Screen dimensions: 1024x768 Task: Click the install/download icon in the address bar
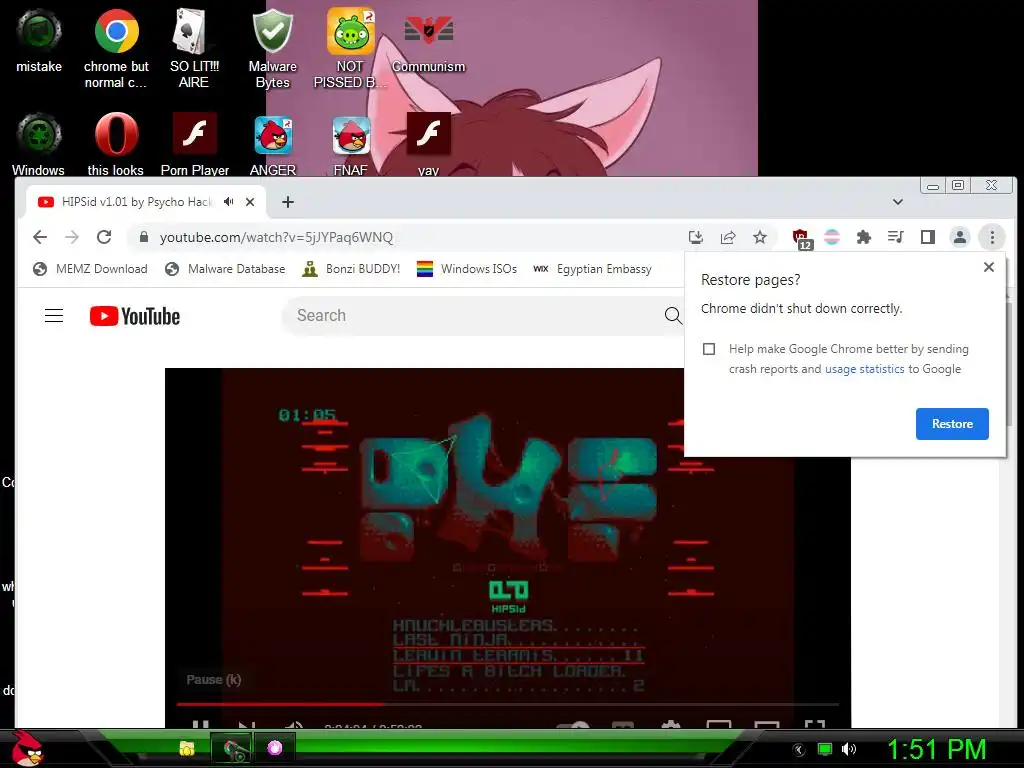[696, 237]
